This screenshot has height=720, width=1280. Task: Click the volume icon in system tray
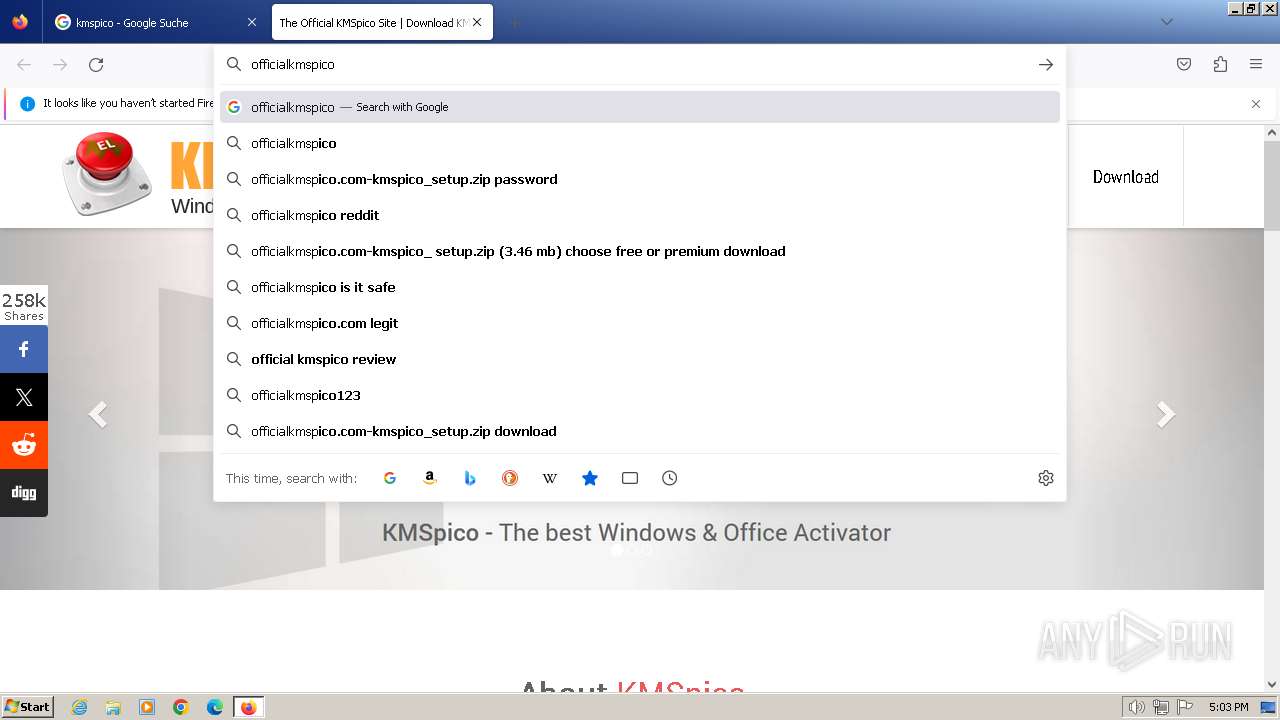tap(1137, 707)
